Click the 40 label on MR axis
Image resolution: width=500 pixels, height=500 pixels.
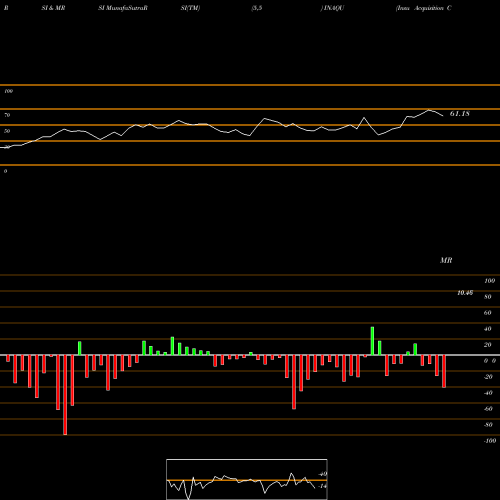pyautogui.click(x=488, y=329)
